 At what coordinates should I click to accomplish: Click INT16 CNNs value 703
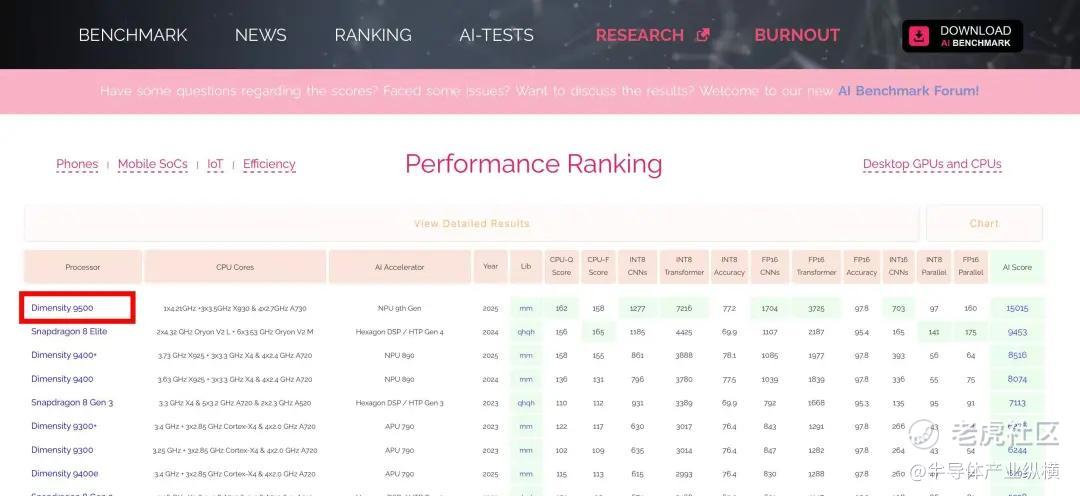(x=898, y=309)
